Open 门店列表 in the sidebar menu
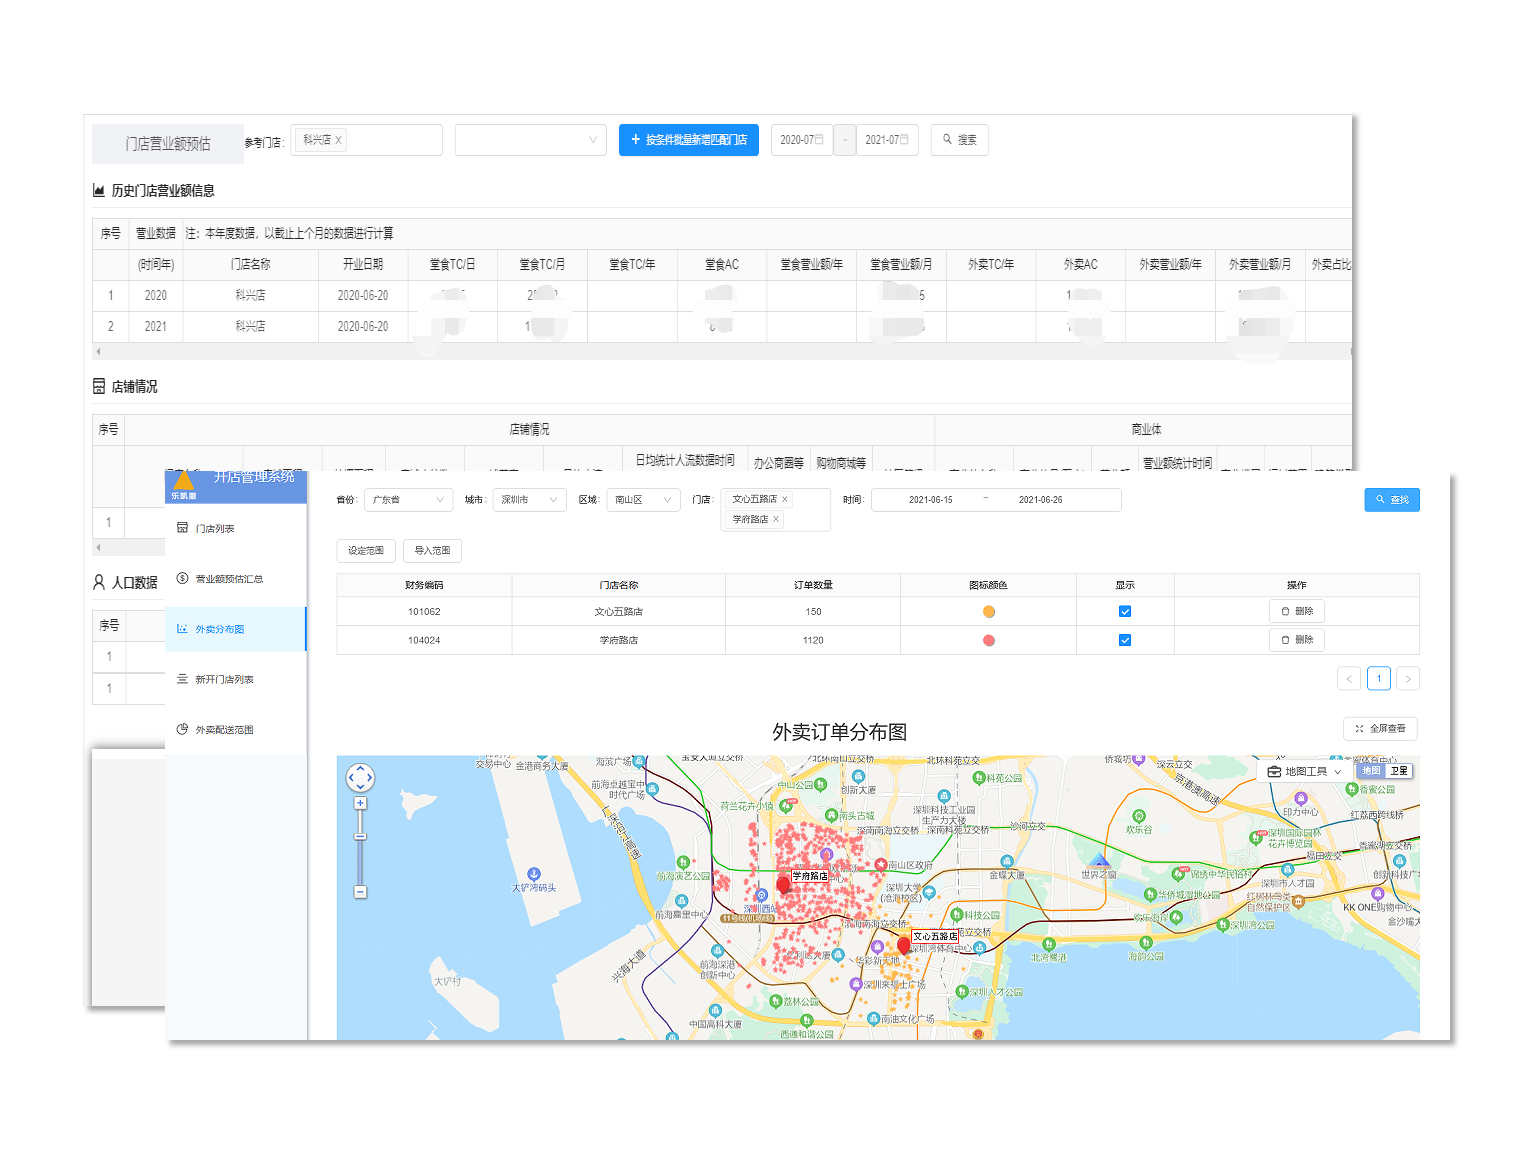 pyautogui.click(x=215, y=529)
